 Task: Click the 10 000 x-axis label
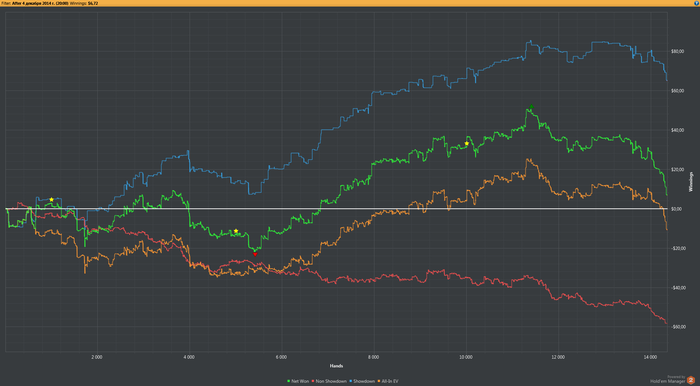click(x=466, y=357)
